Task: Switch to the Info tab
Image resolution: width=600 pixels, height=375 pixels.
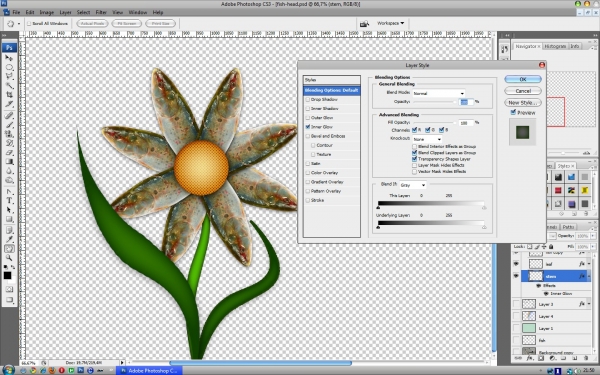Action: pos(574,46)
